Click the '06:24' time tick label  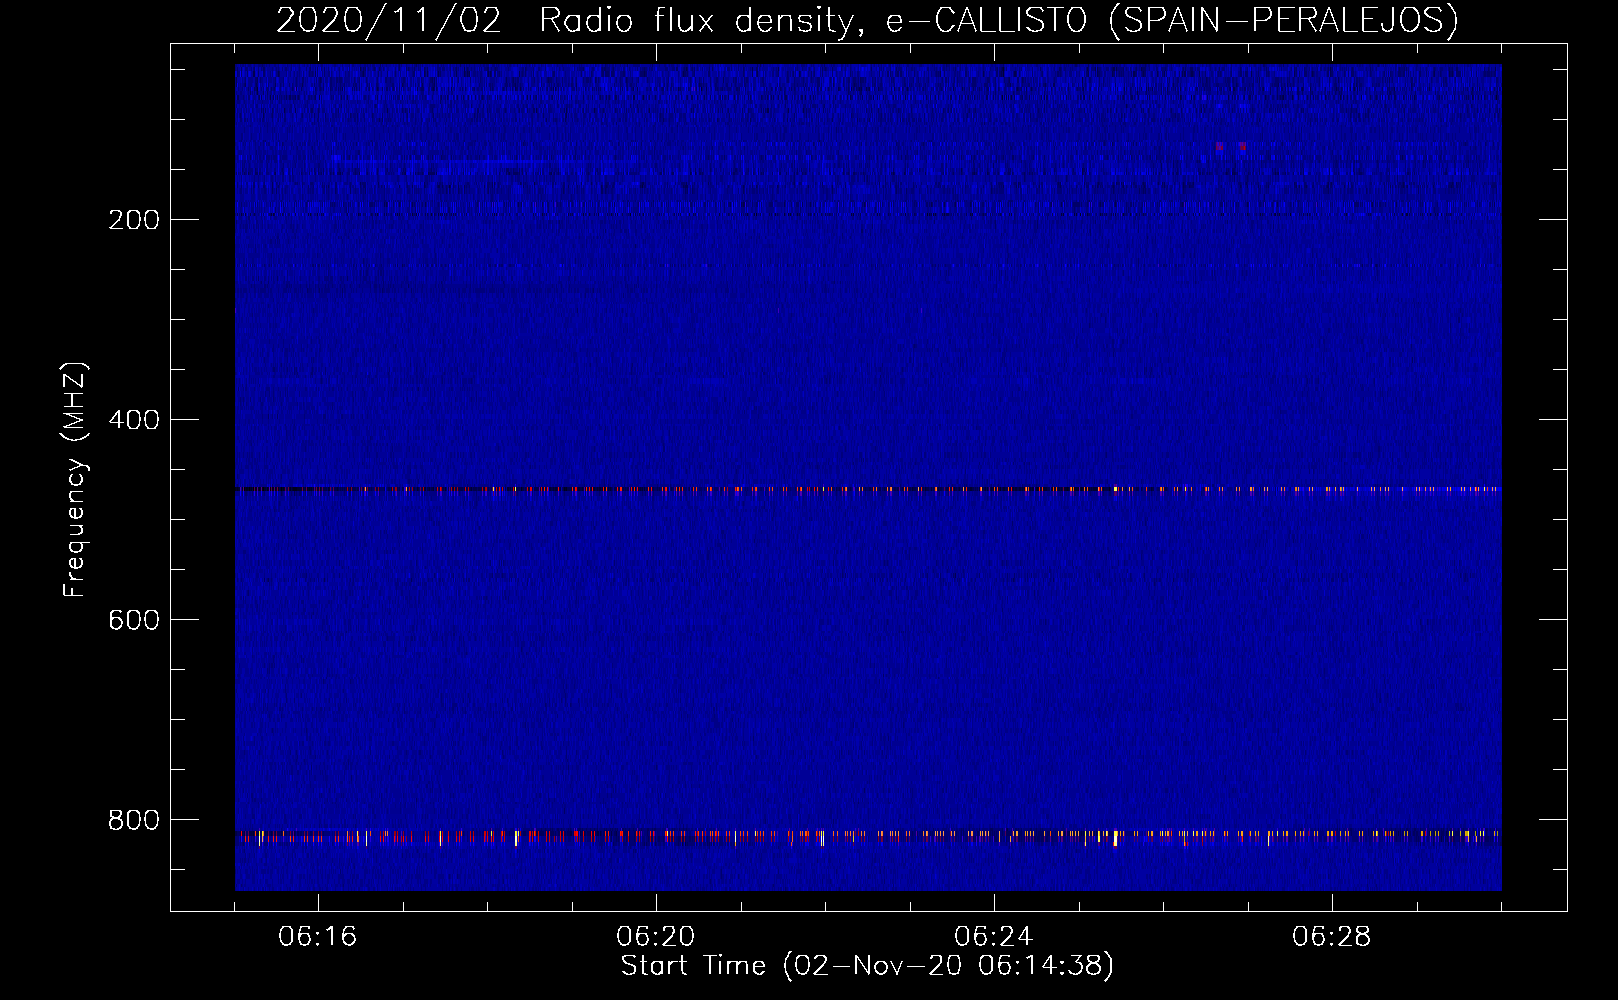(994, 937)
